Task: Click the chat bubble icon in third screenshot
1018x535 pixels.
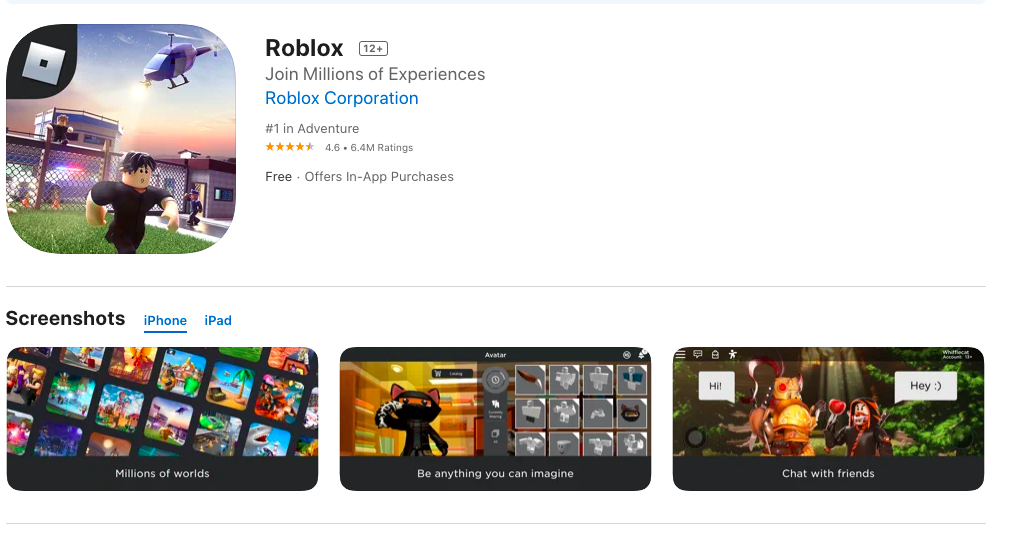Action: (698, 355)
